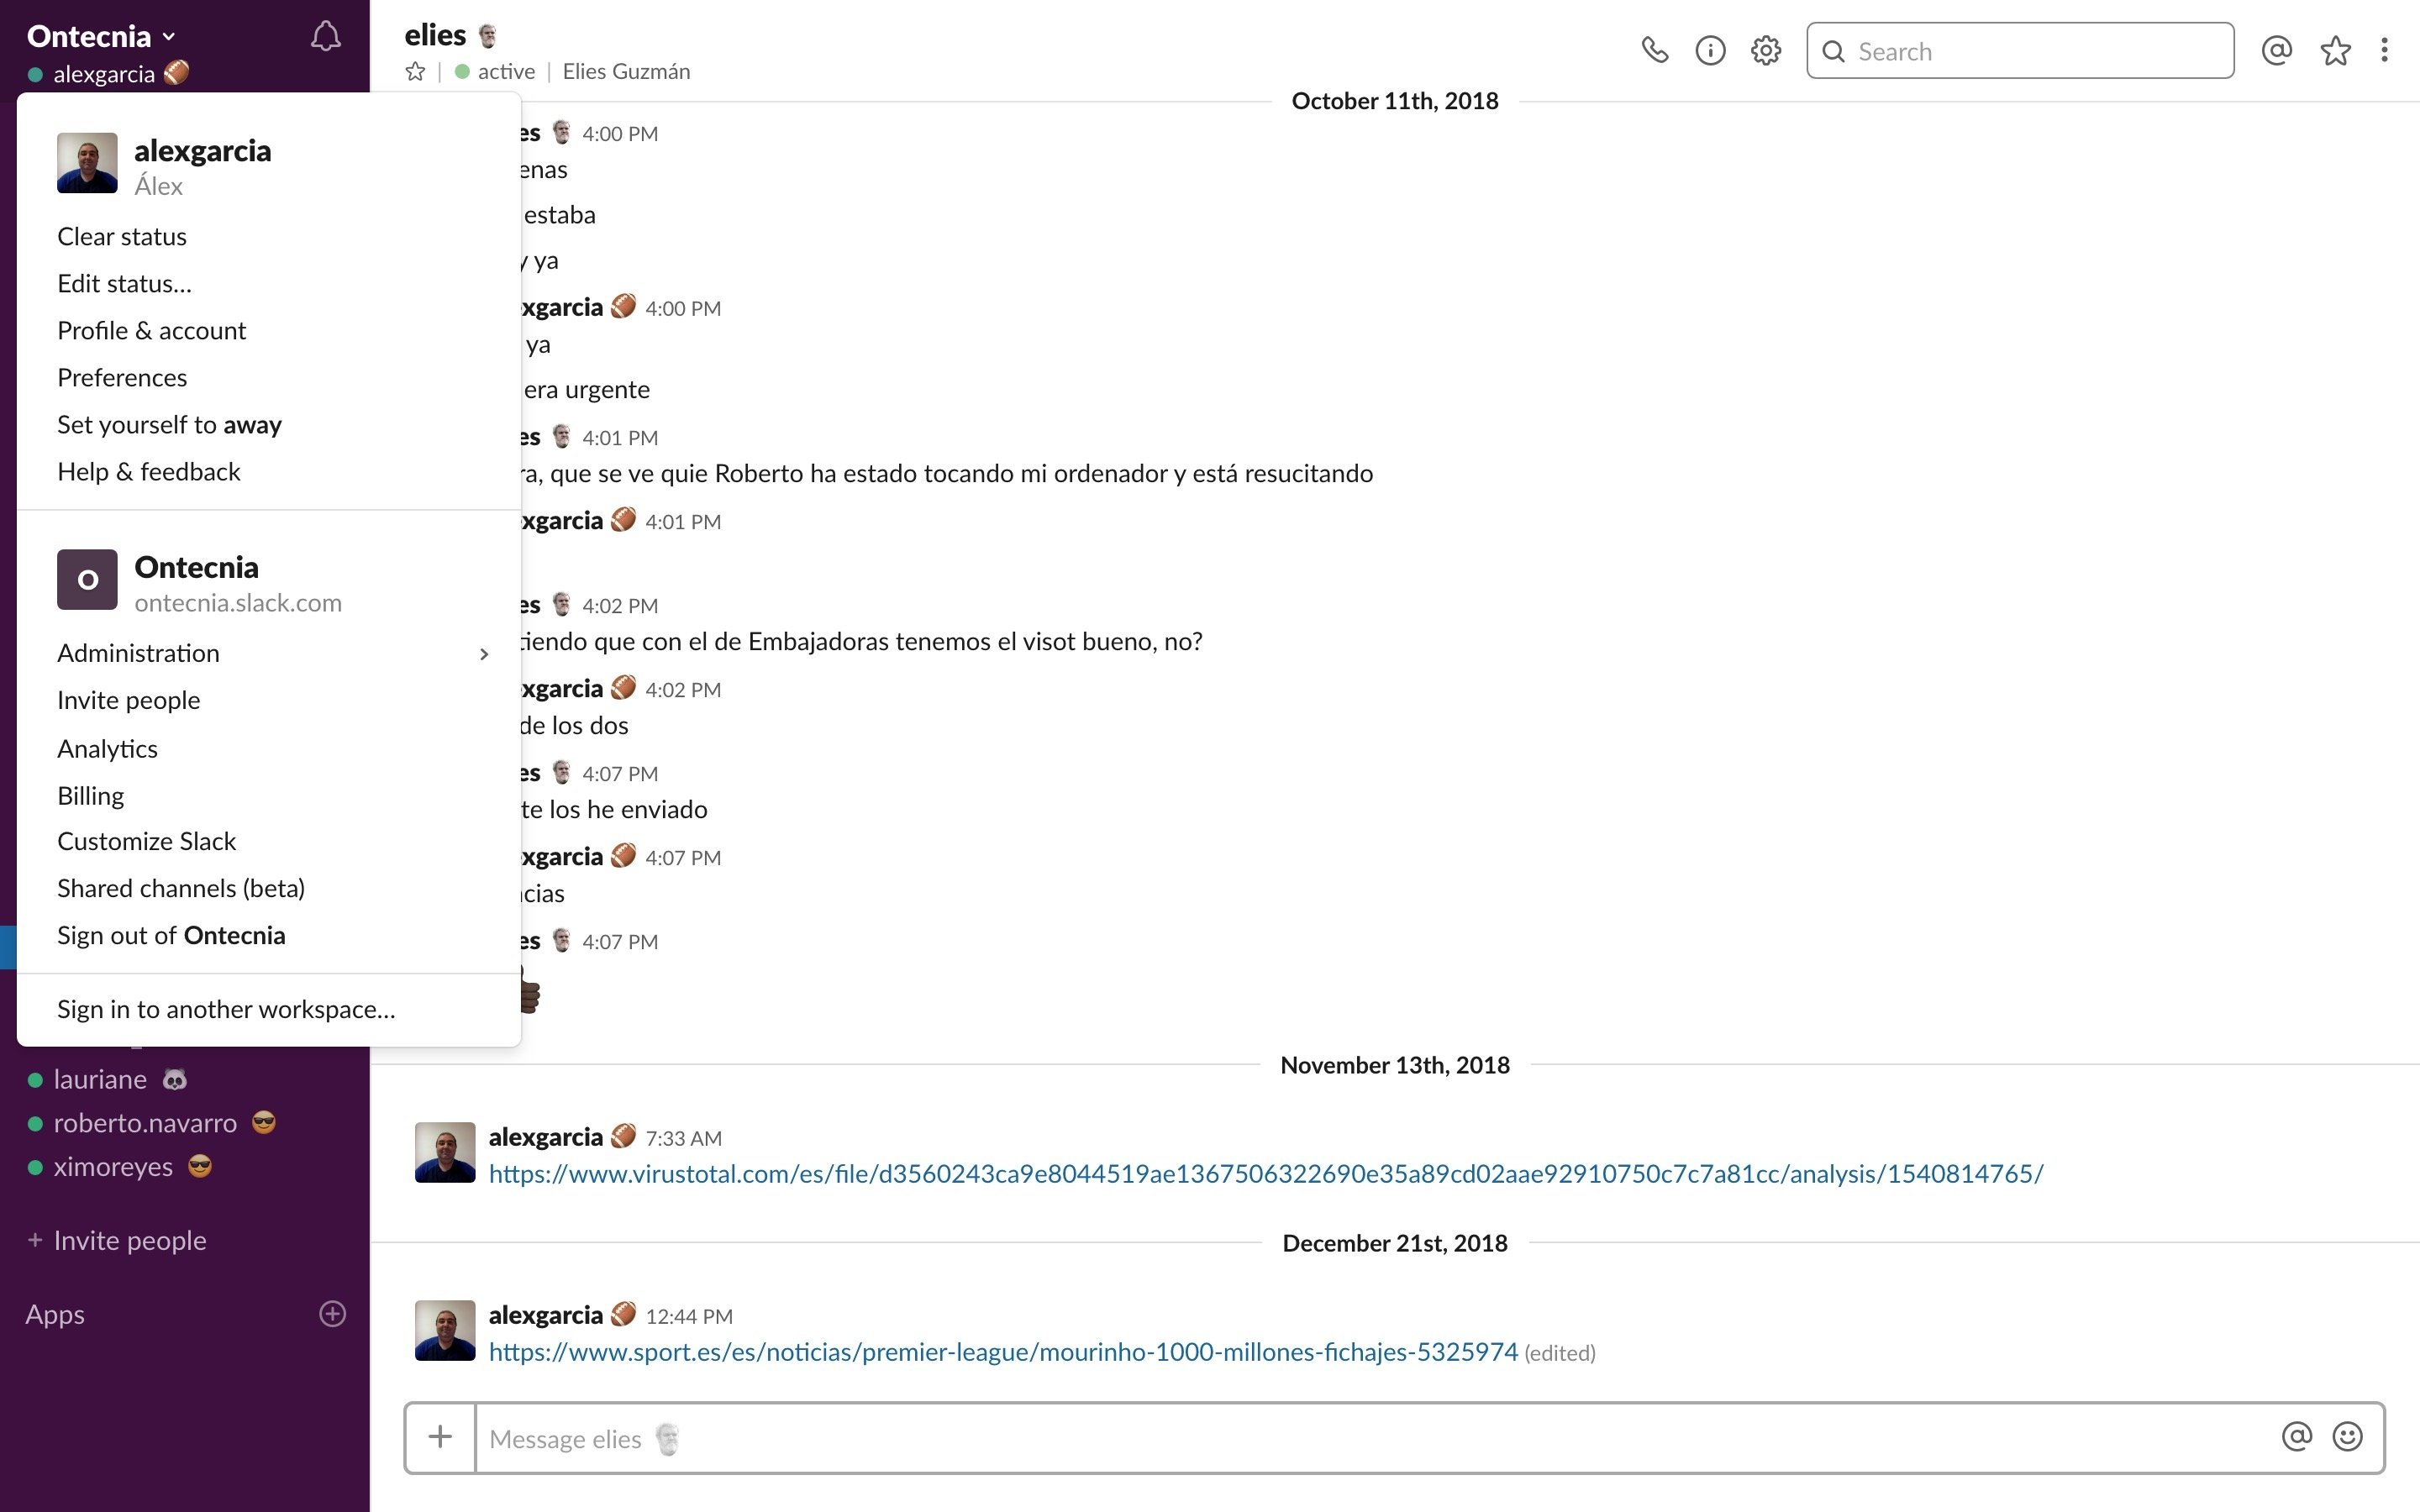This screenshot has height=1512, width=2420.
Task: Click the mention at-sign icon top right
Action: (2277, 49)
